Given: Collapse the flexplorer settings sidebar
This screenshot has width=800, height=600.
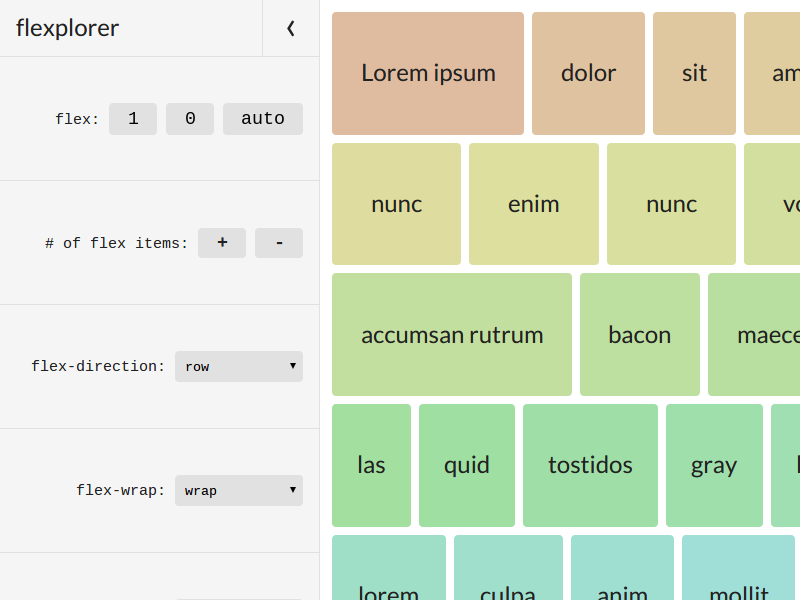Looking at the screenshot, I should 290,28.
